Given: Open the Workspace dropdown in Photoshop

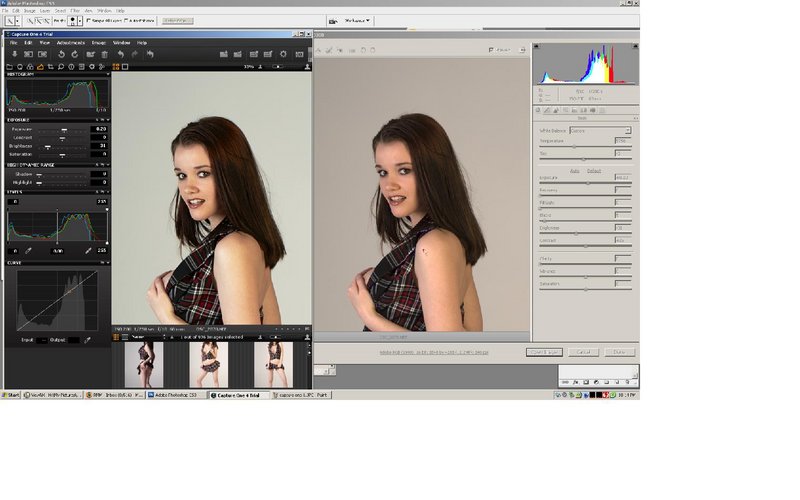Looking at the screenshot, I should coord(357,20).
